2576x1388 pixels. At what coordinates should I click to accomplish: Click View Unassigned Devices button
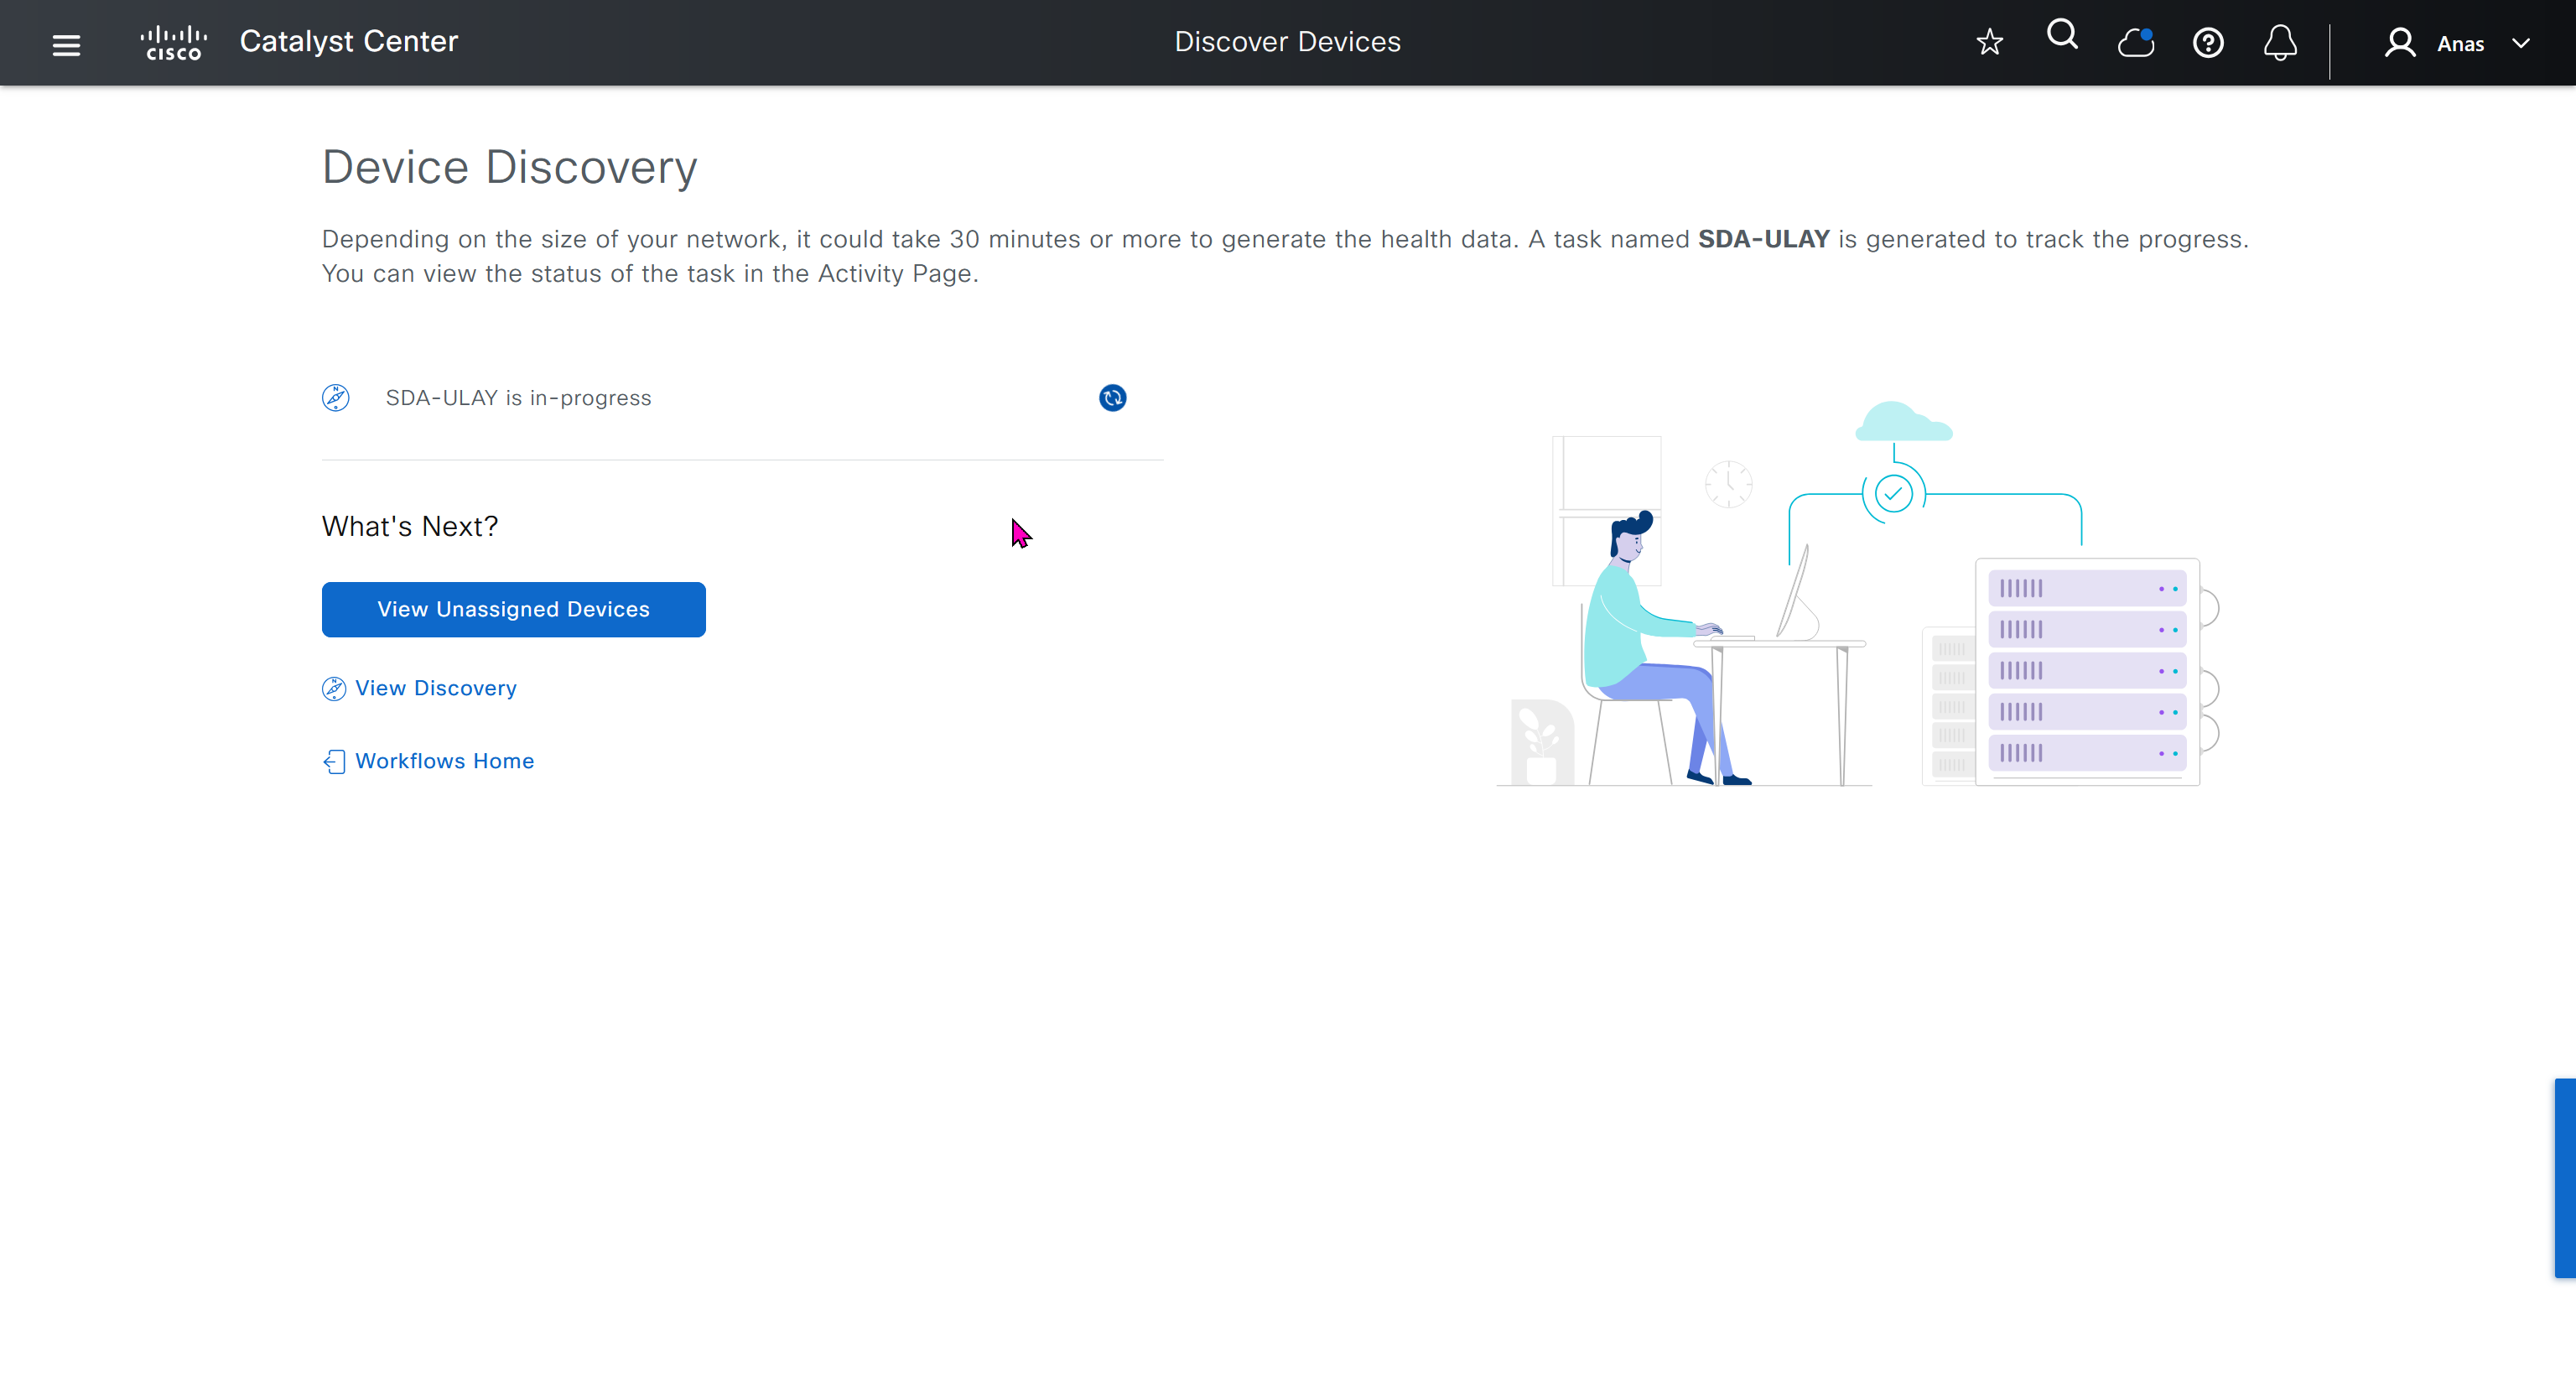[x=513, y=609]
